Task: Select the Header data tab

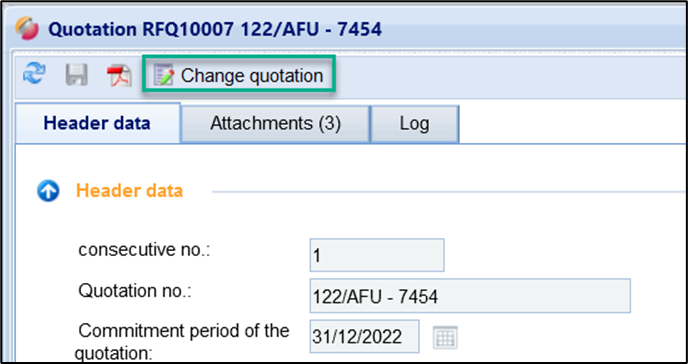Action: tap(97, 123)
